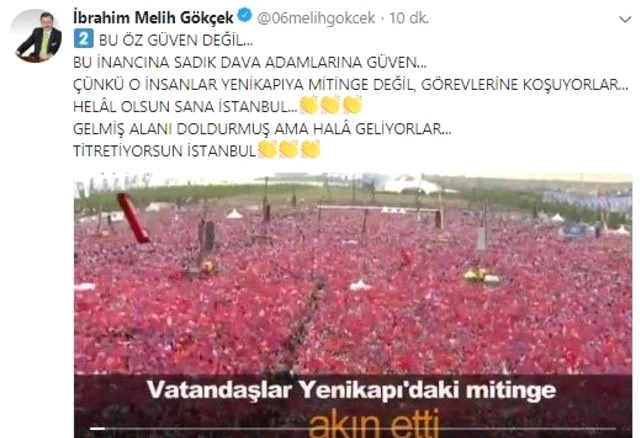The height and width of the screenshot is (438, 640).
Task: Open the İbrahim Melih Gökçek display name link
Action: click(x=153, y=18)
